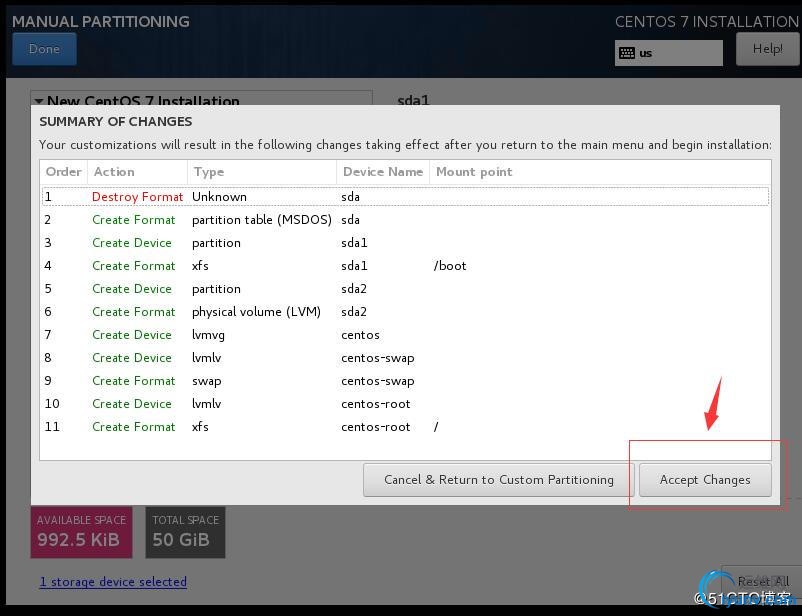This screenshot has width=802, height=616.
Task: Select the lvmvg centos row
Action: 405,335
